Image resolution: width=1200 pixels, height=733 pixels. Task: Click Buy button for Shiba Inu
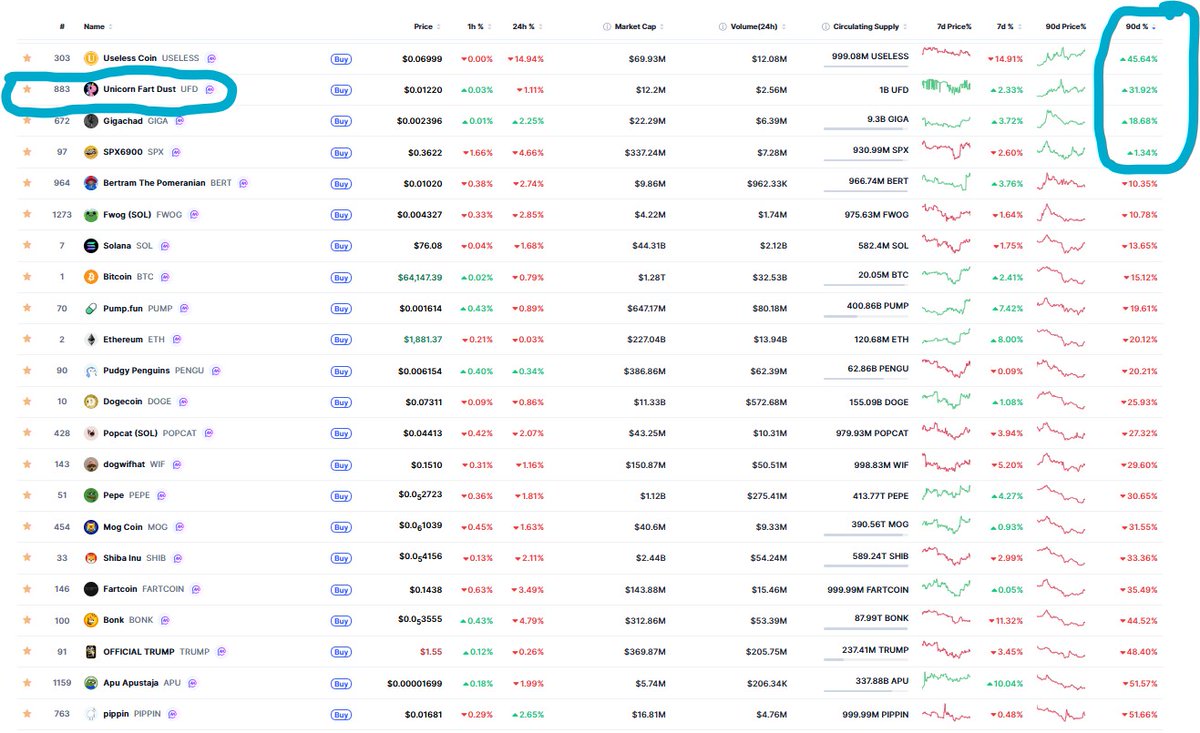[341, 558]
